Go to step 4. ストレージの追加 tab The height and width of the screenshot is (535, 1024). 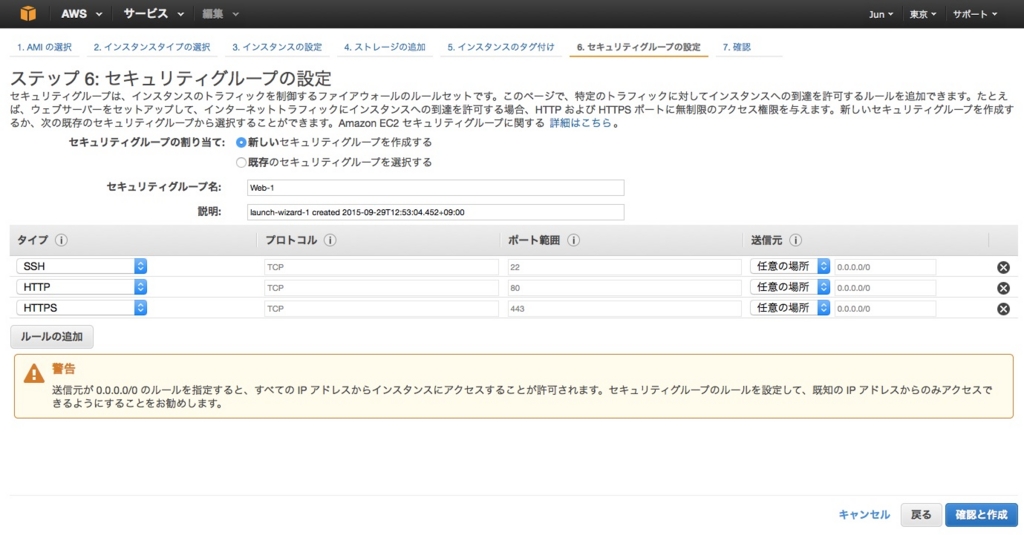[x=385, y=47]
